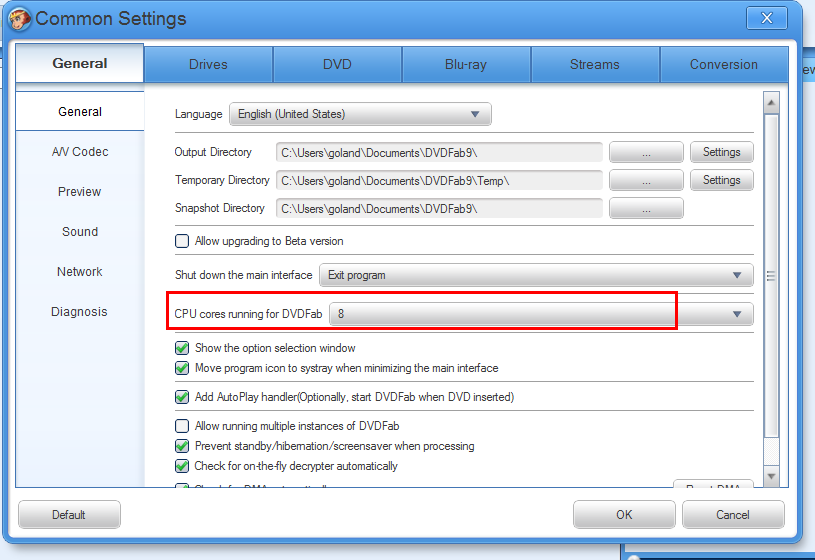Screen dimensions: 815x560
Task: Enable Allow running multiple instances of DVDFab
Action: [182, 426]
